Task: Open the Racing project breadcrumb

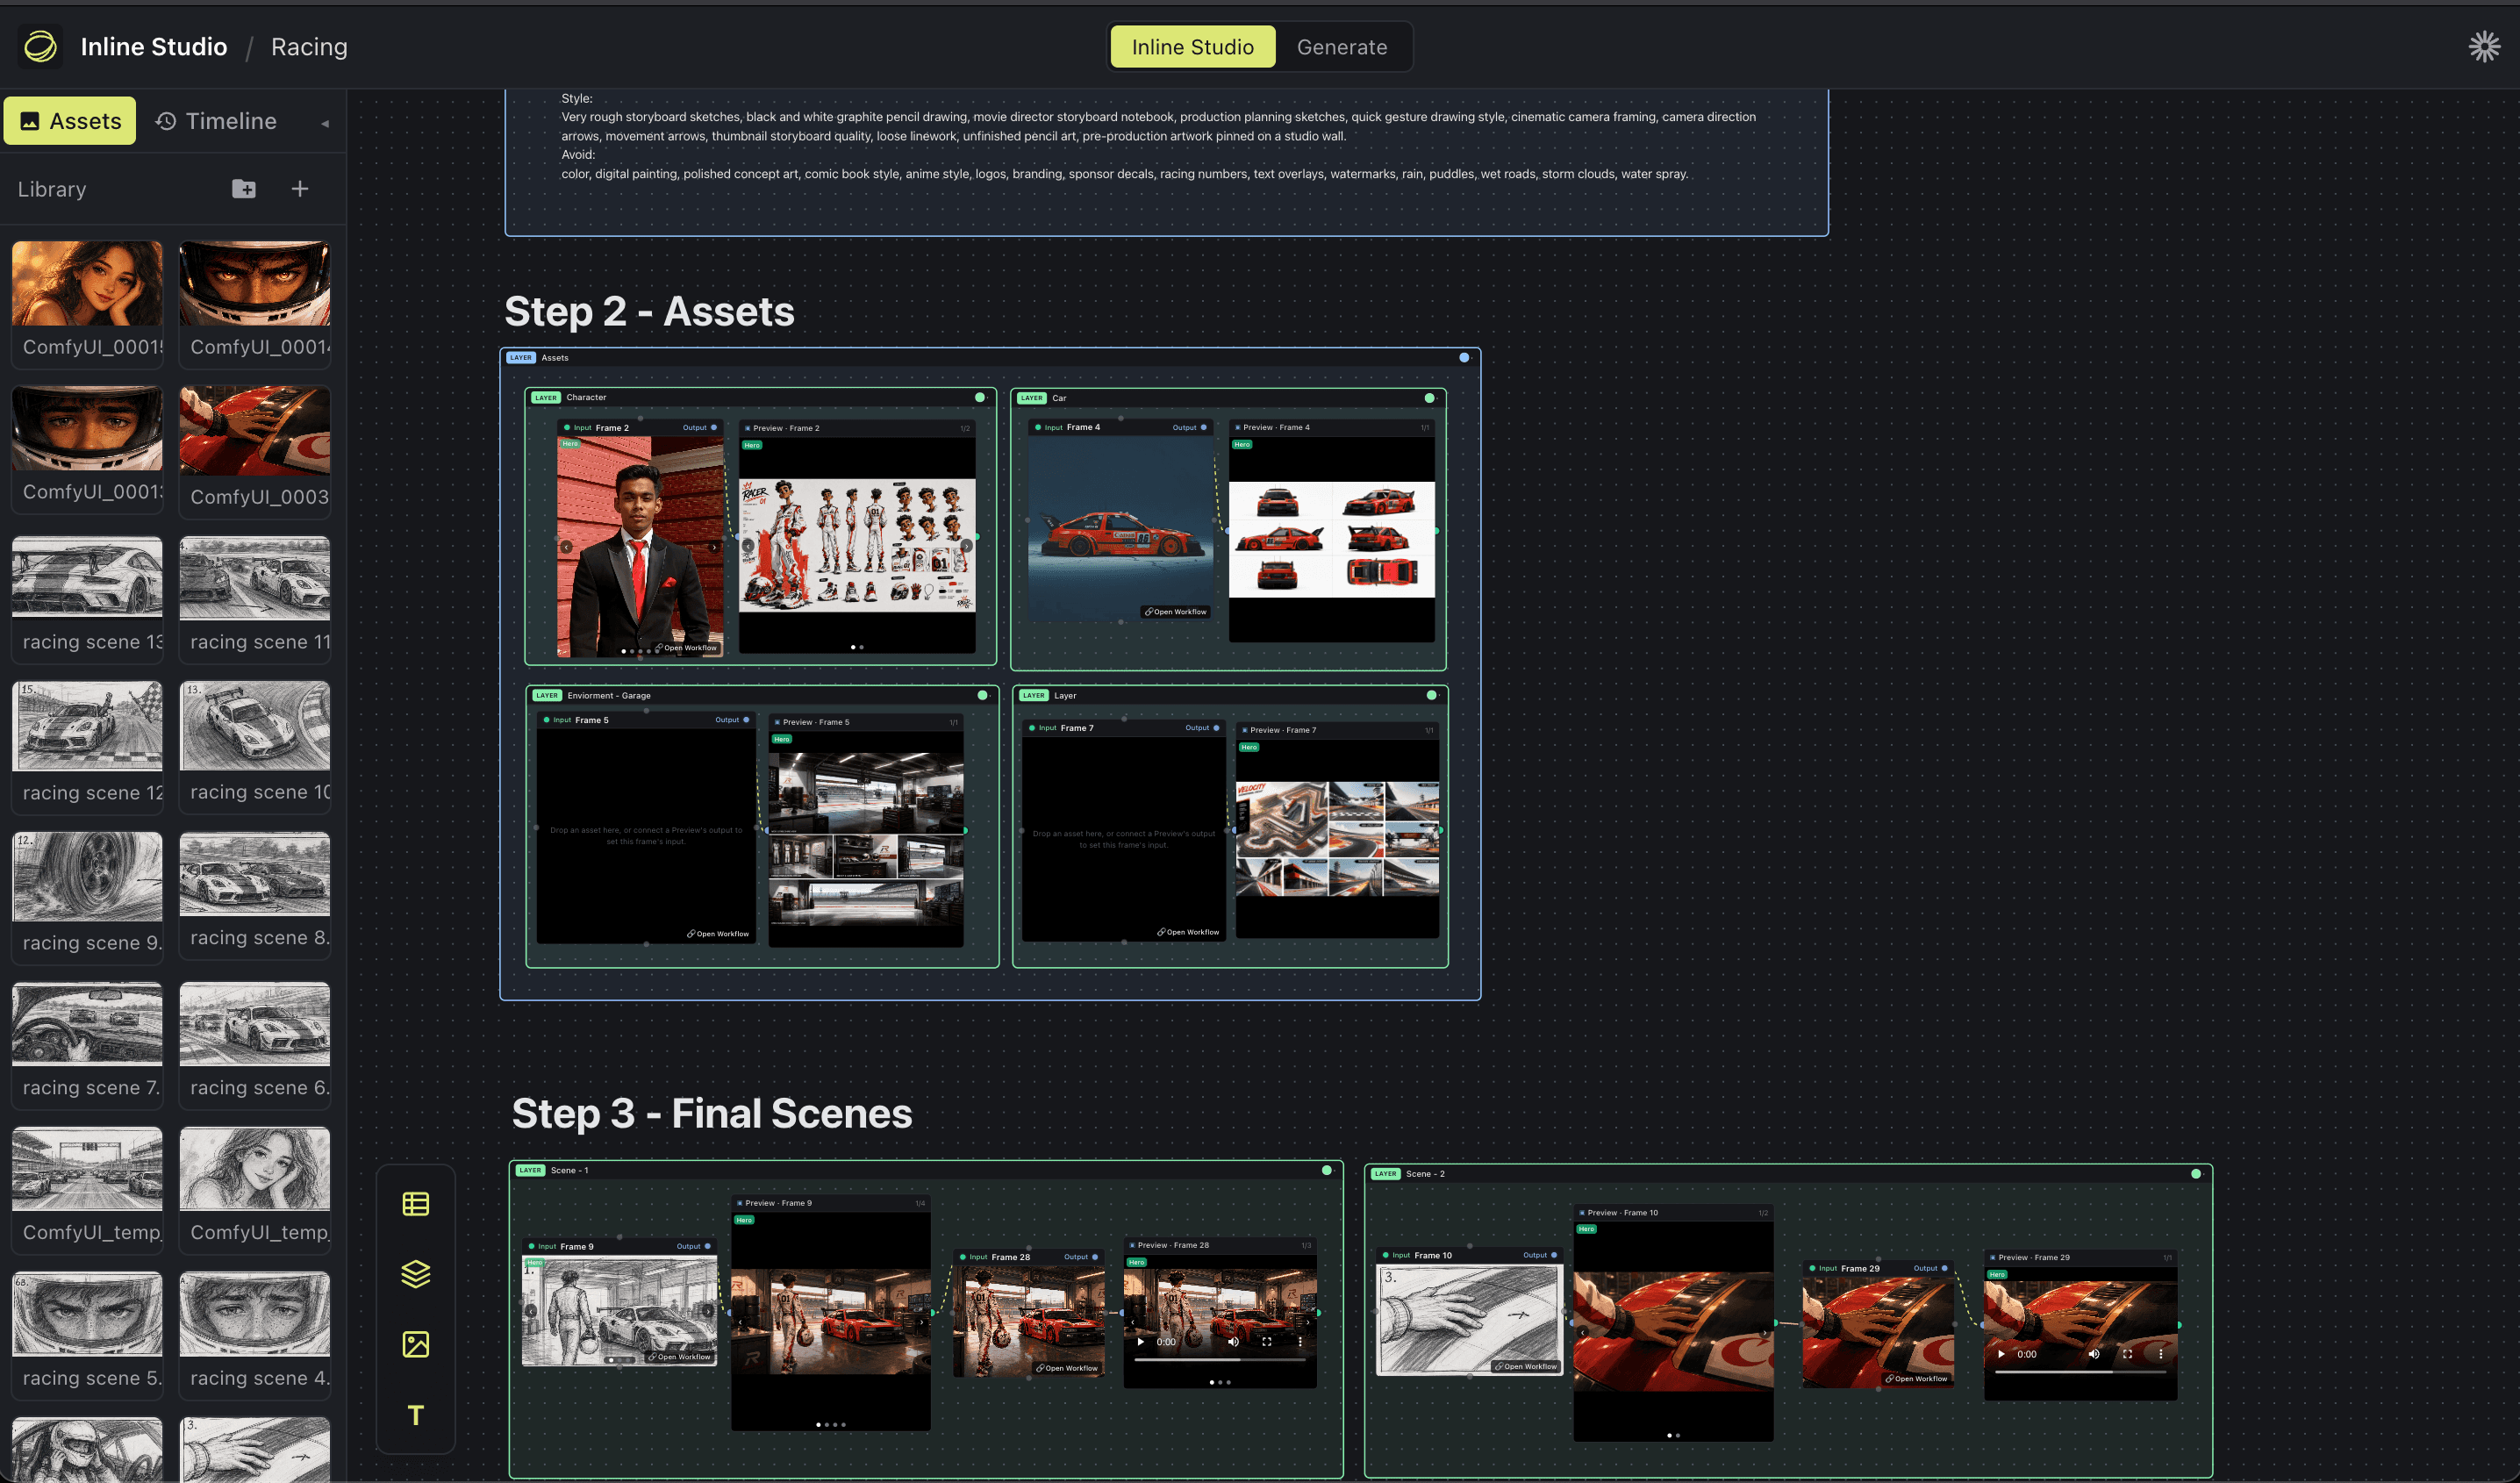Action: (x=309, y=47)
